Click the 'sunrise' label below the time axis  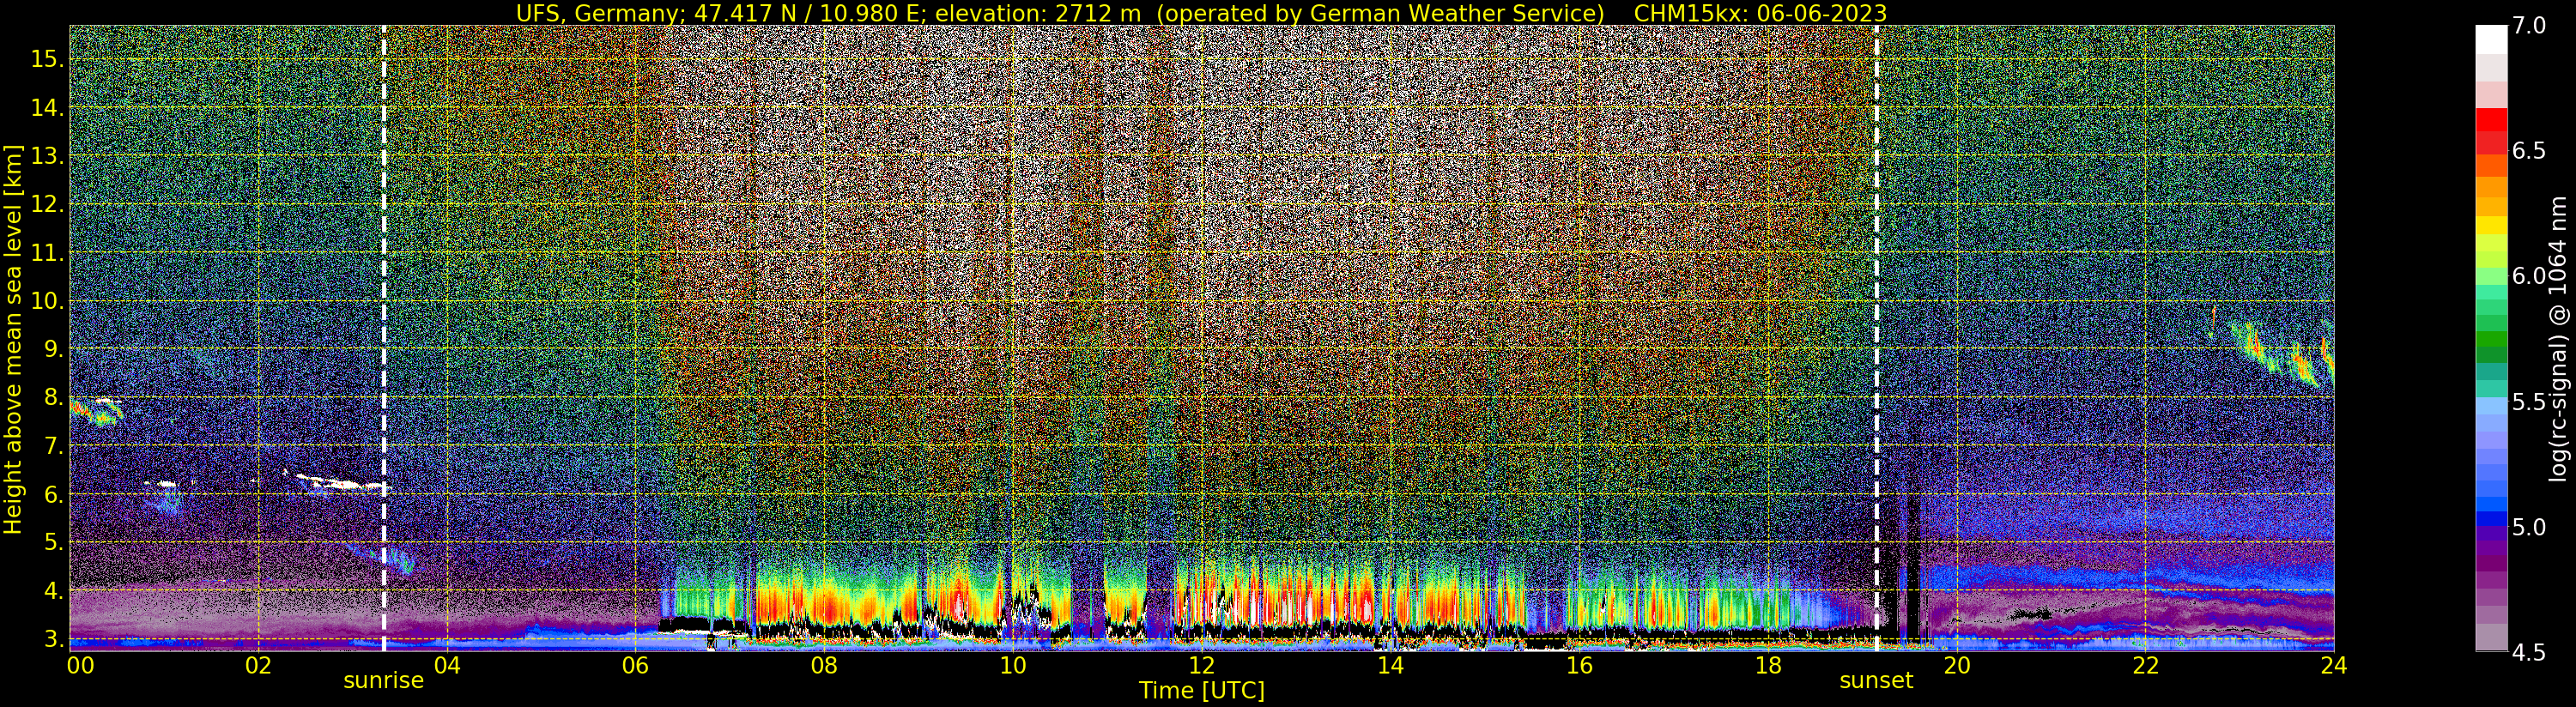pyautogui.click(x=384, y=681)
